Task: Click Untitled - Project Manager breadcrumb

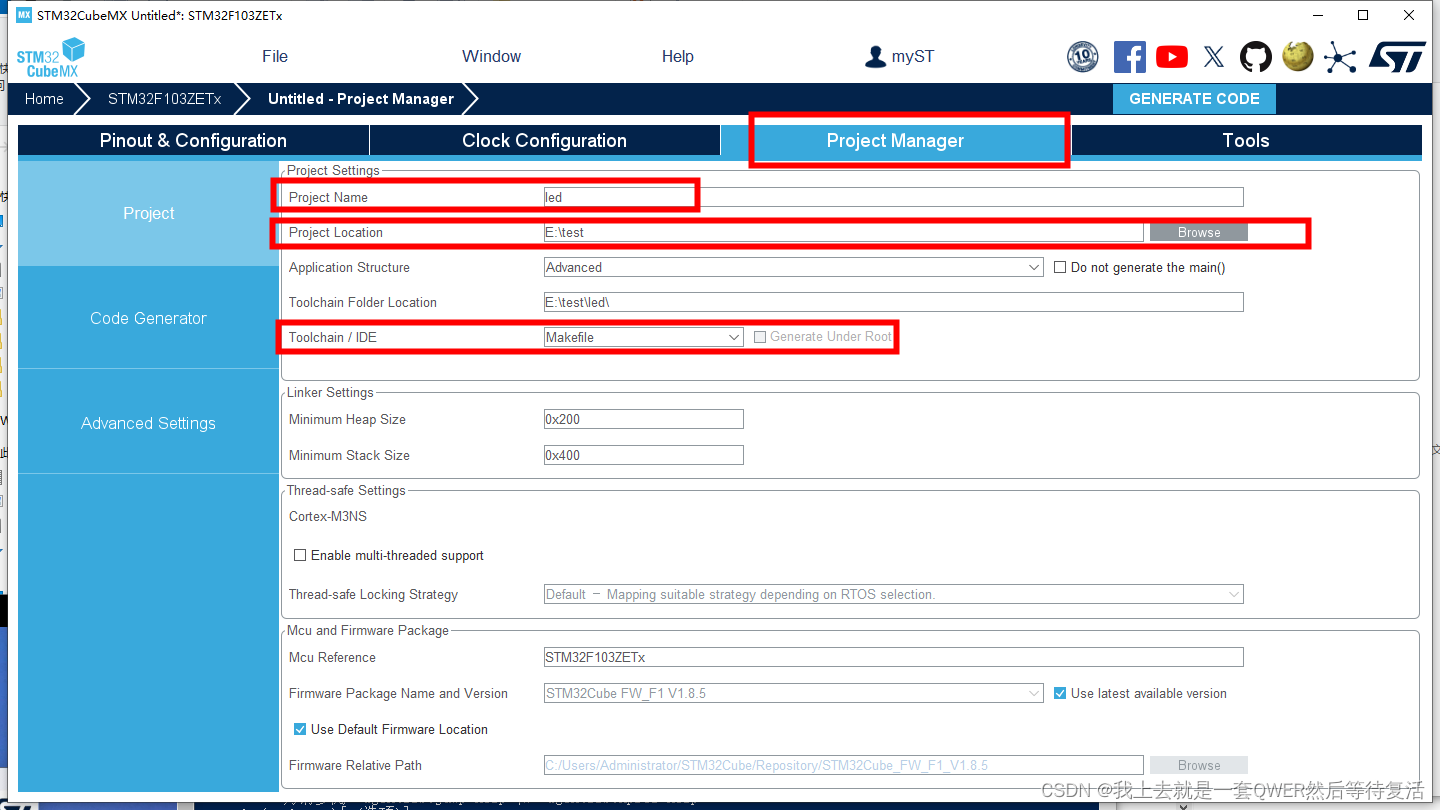Action: [x=361, y=99]
